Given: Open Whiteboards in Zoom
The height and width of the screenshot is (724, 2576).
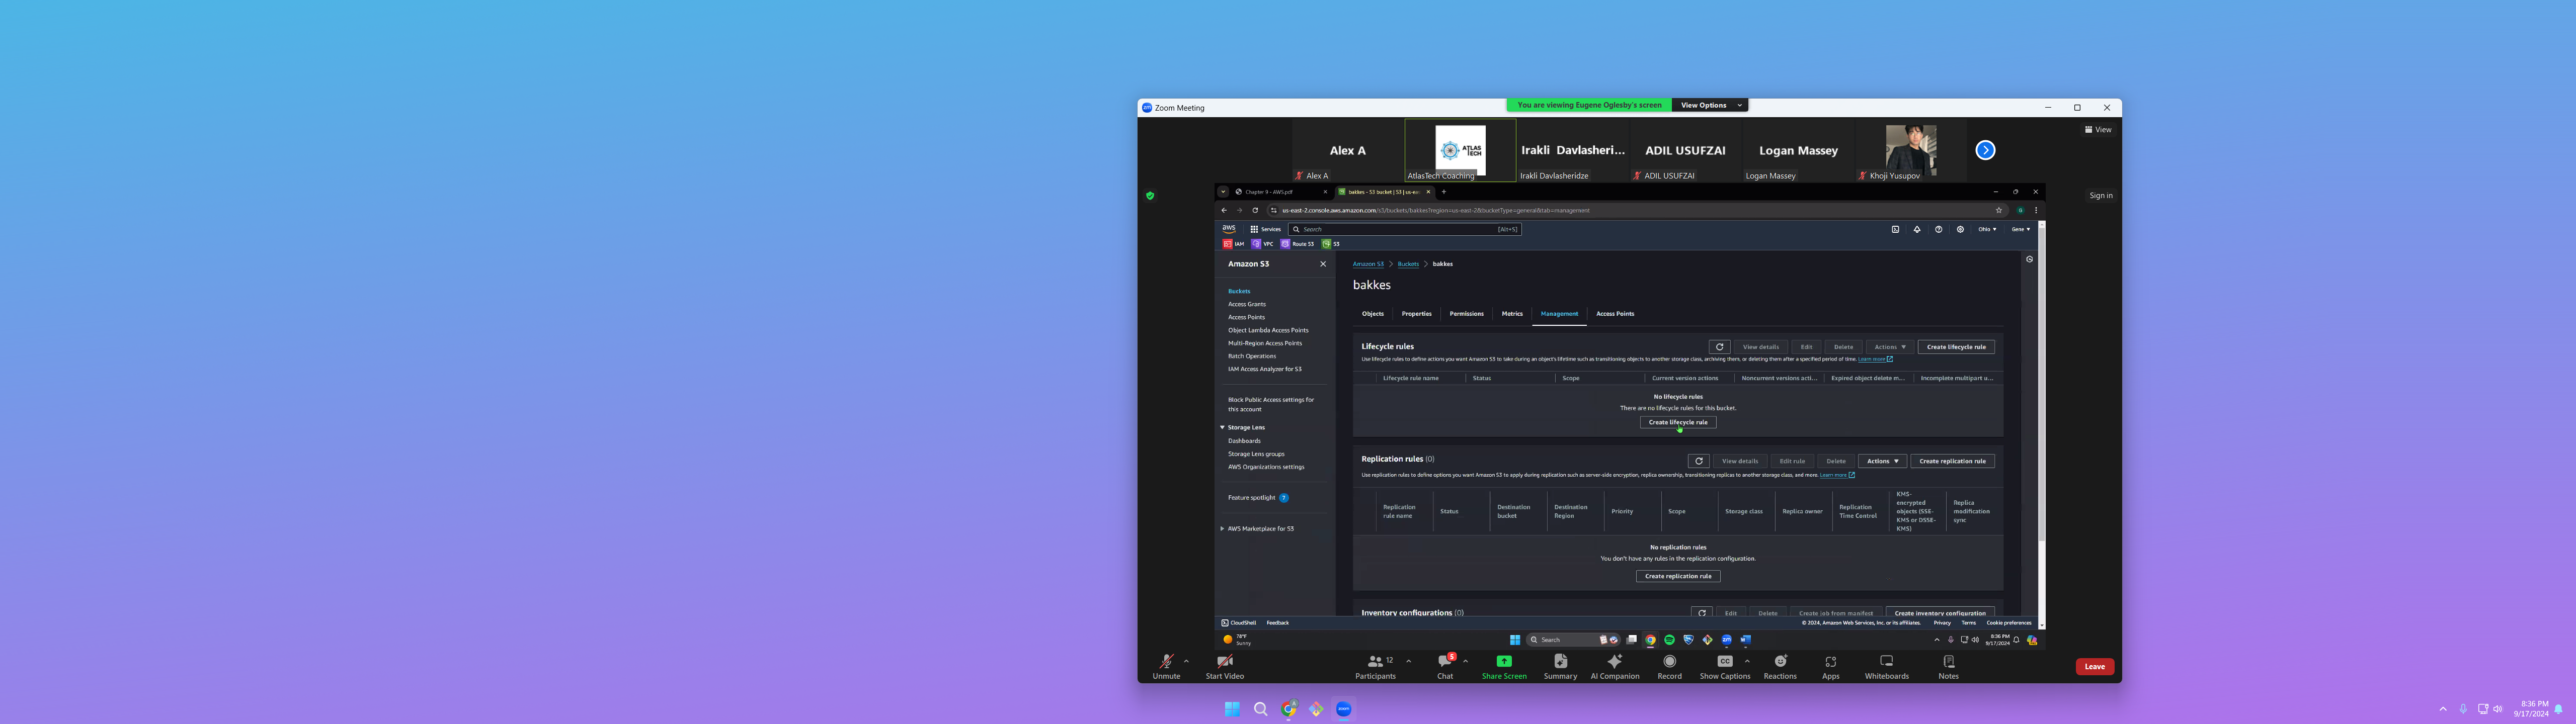Looking at the screenshot, I should [x=1886, y=662].
